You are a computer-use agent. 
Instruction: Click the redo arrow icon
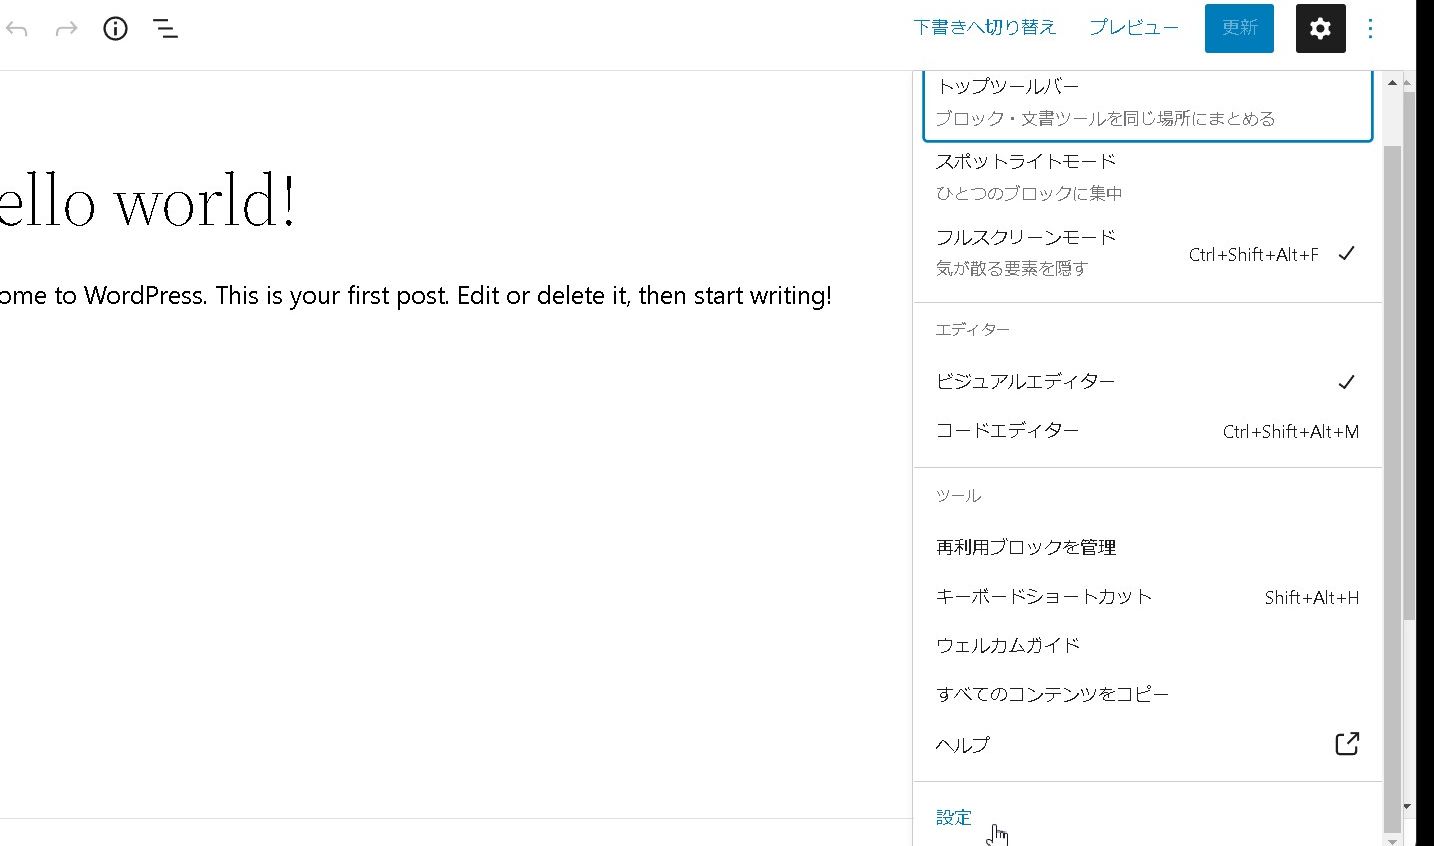pyautogui.click(x=66, y=28)
